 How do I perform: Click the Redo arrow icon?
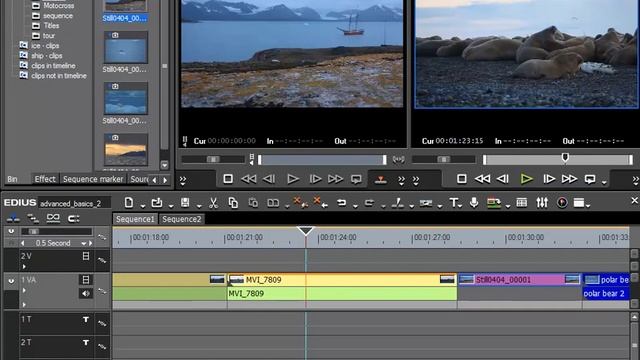(x=369, y=202)
